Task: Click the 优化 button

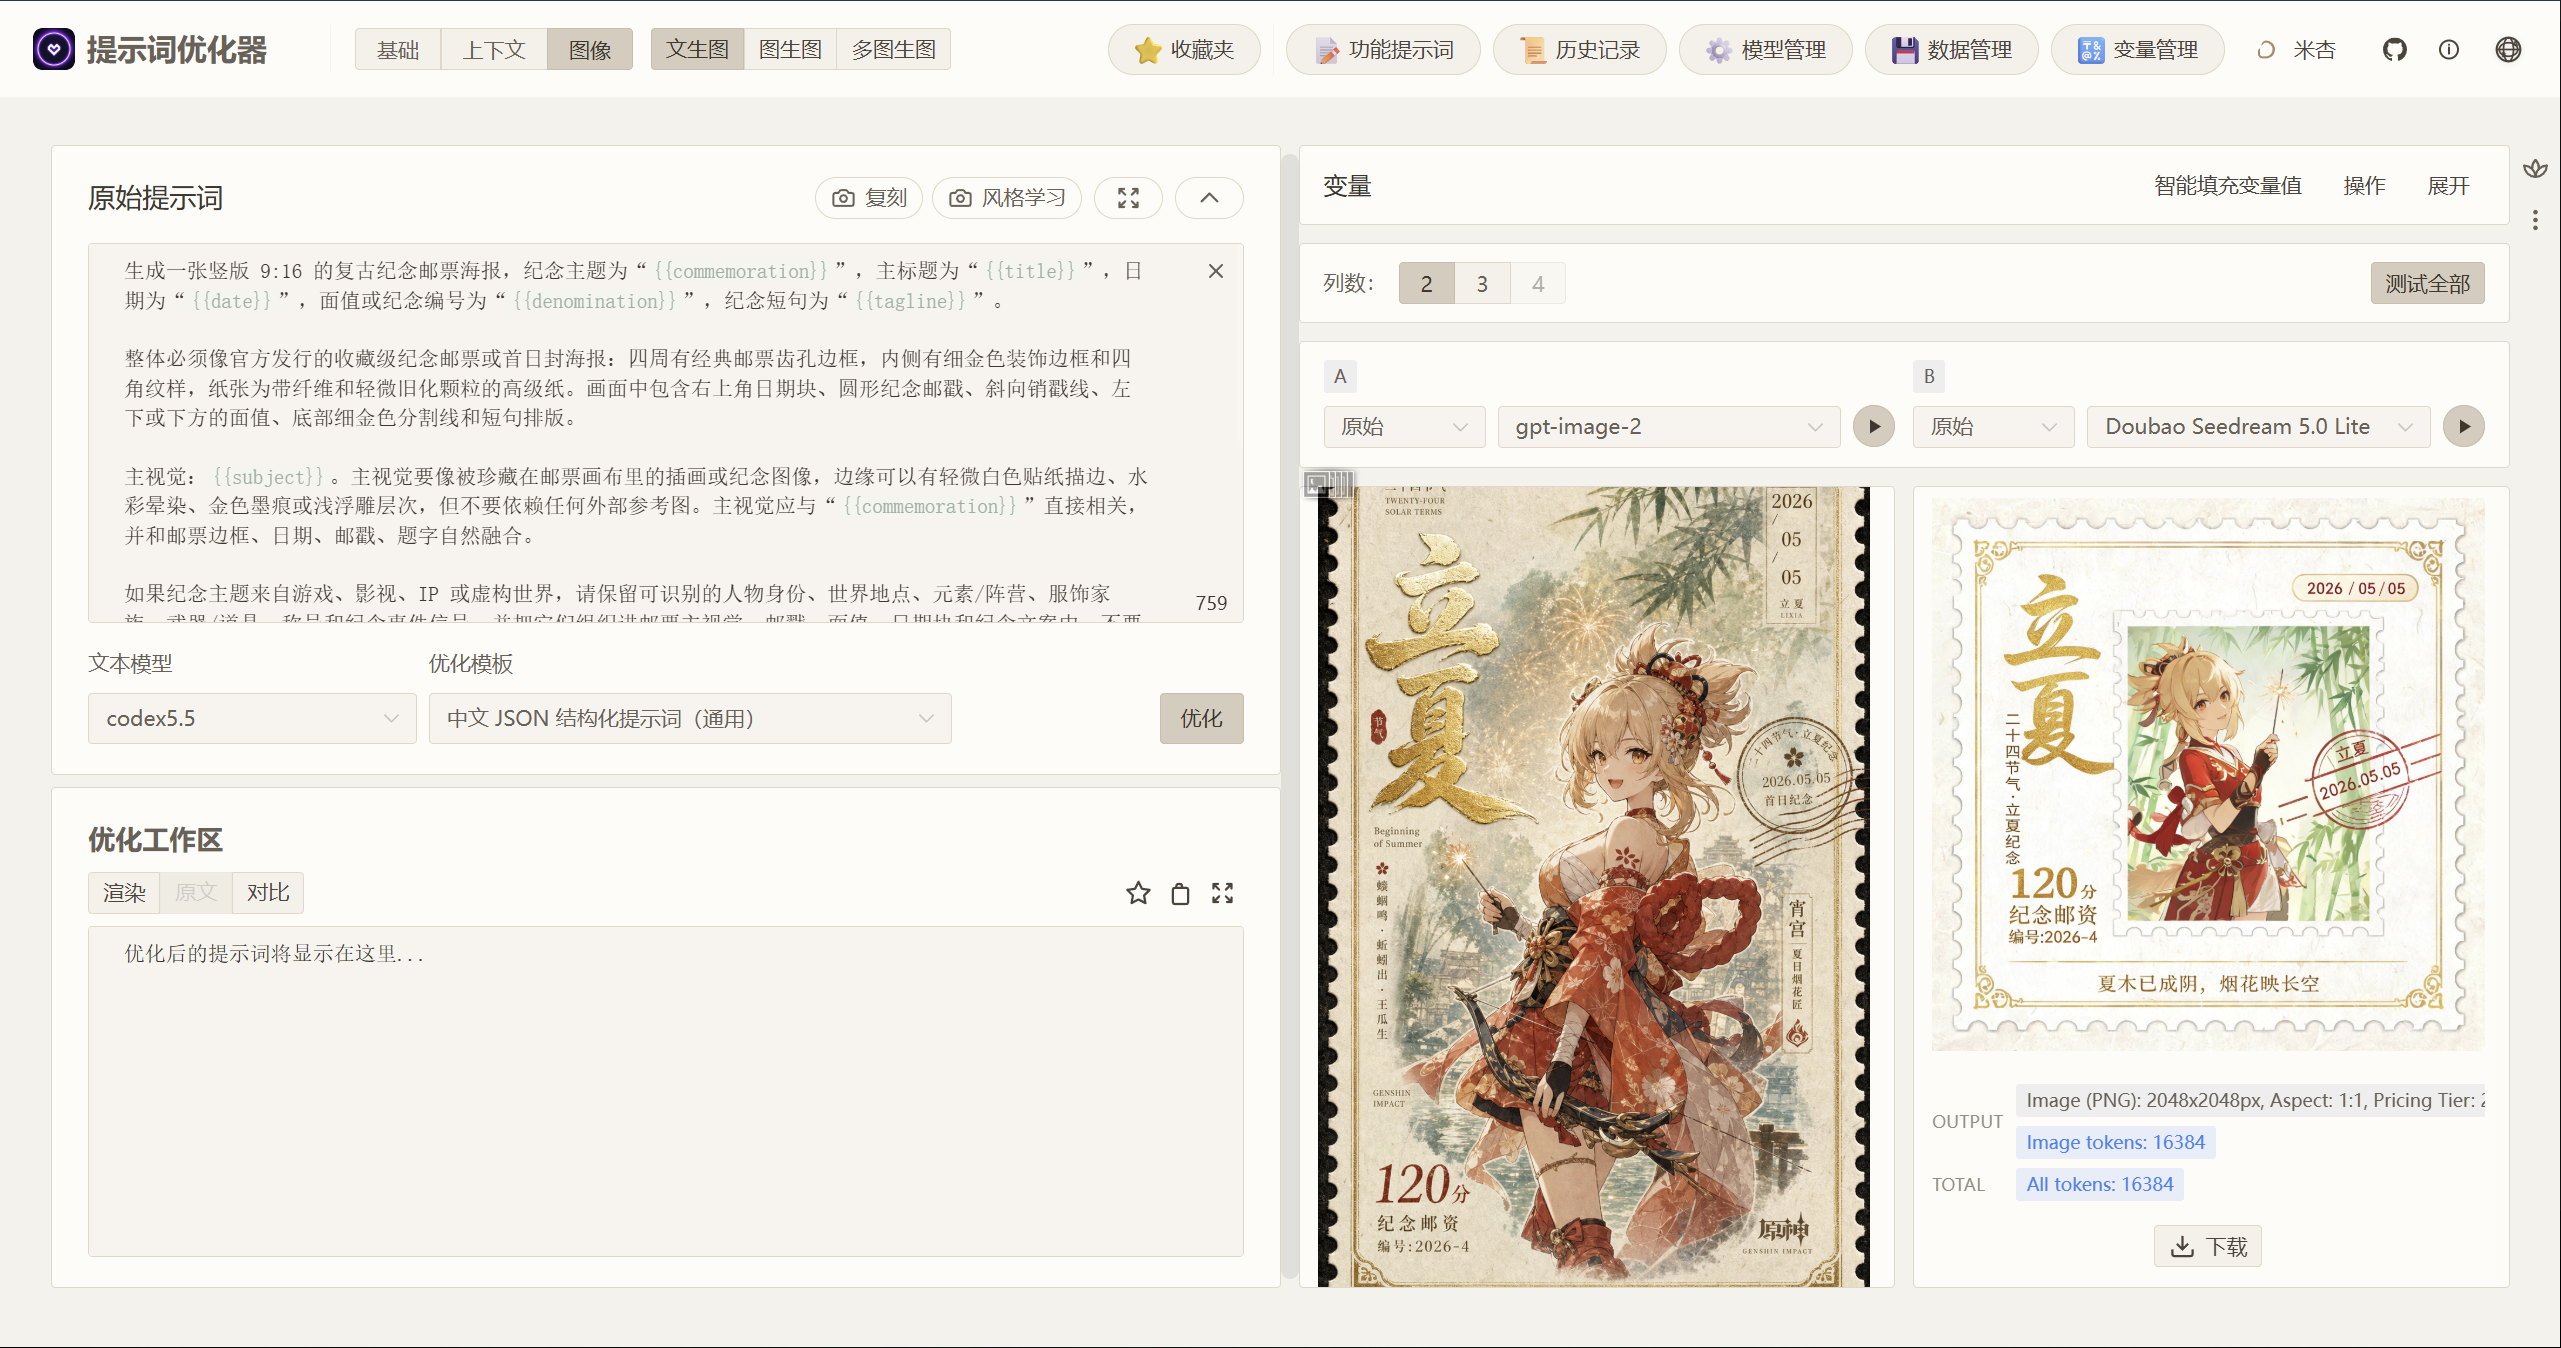Action: 1201,719
